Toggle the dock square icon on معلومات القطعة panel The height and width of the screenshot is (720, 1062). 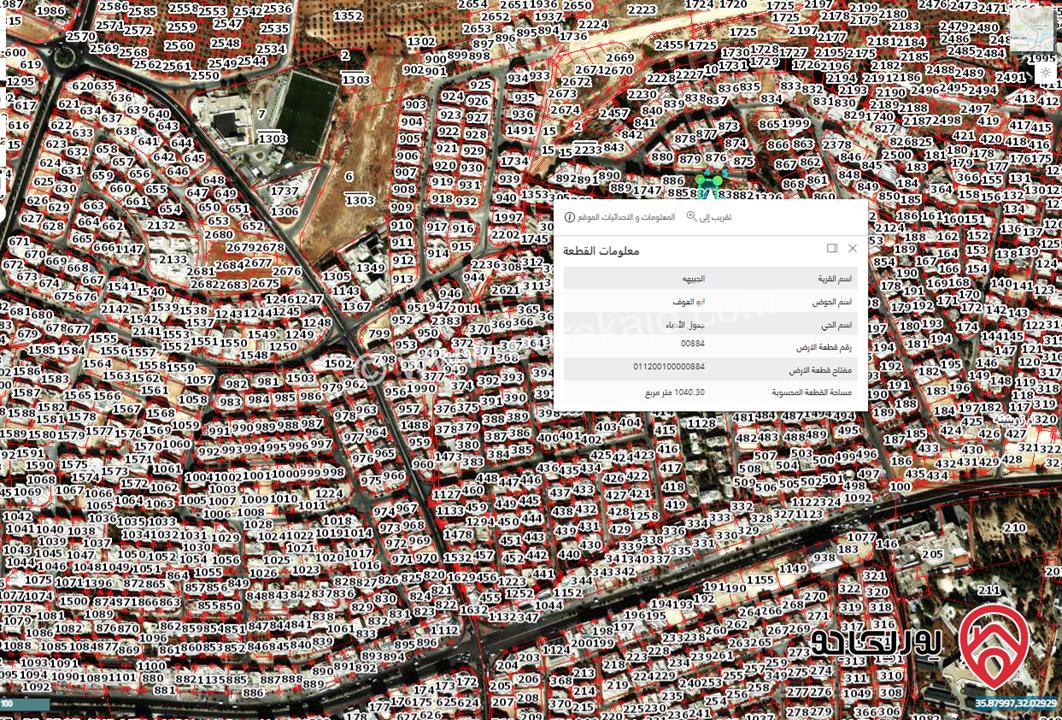click(x=831, y=248)
